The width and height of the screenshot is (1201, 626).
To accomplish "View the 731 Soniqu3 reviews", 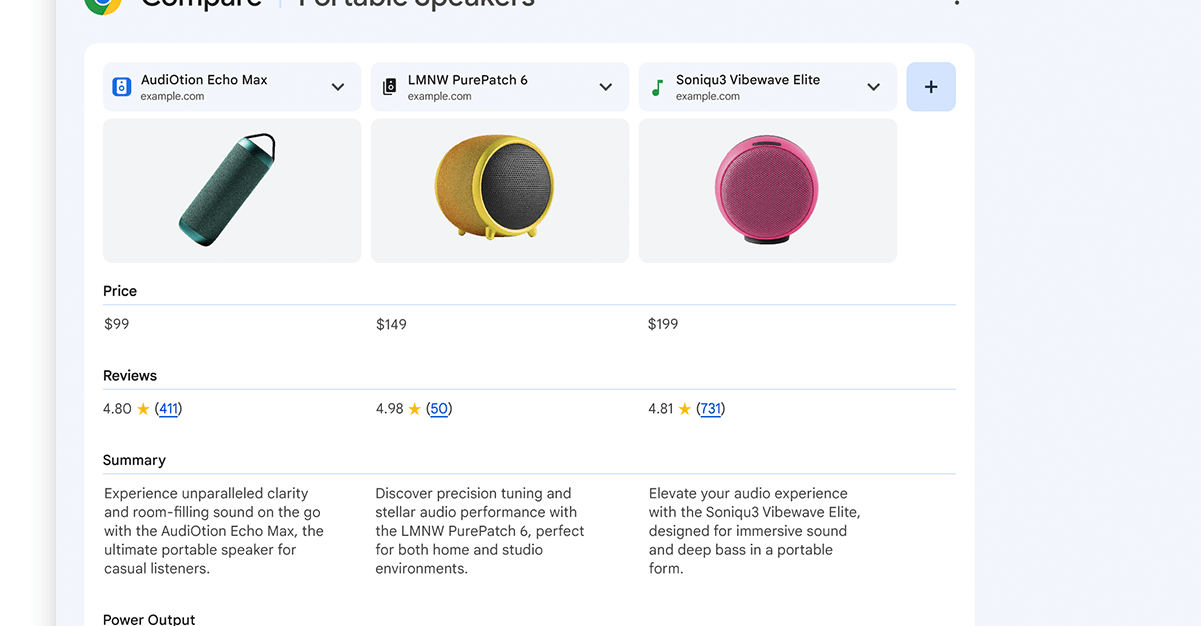I will [712, 408].
